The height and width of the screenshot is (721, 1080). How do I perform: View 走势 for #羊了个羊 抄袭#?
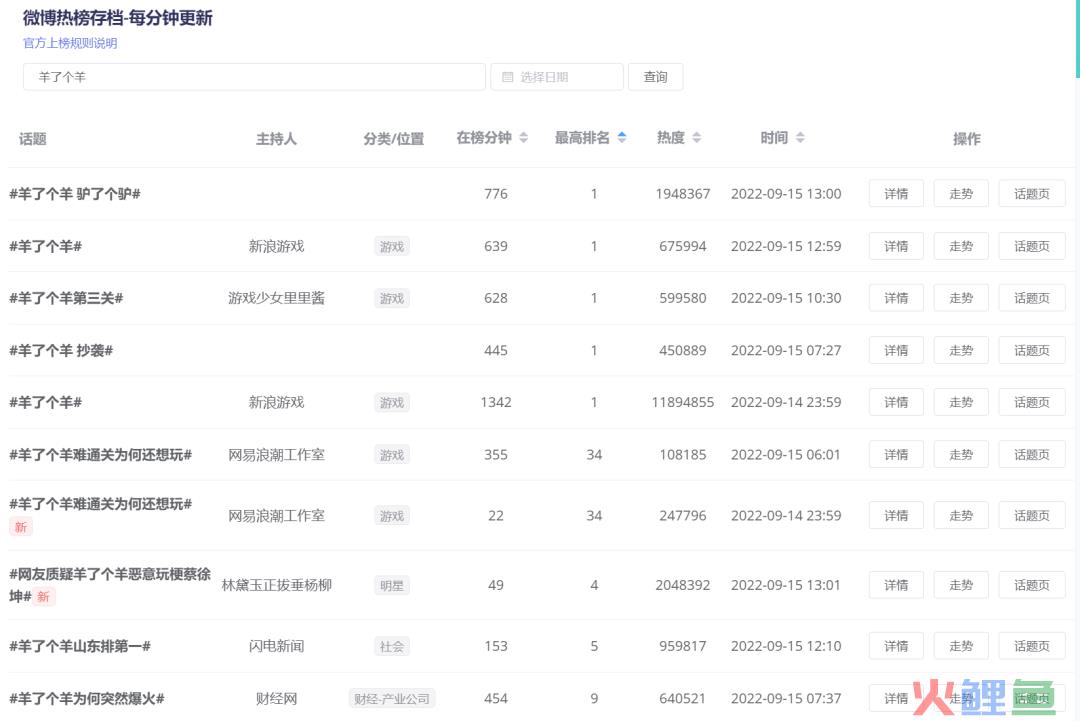pyautogui.click(x=961, y=351)
